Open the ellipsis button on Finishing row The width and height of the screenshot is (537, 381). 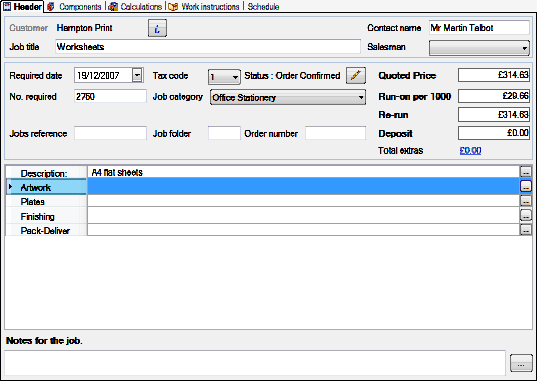(x=526, y=215)
